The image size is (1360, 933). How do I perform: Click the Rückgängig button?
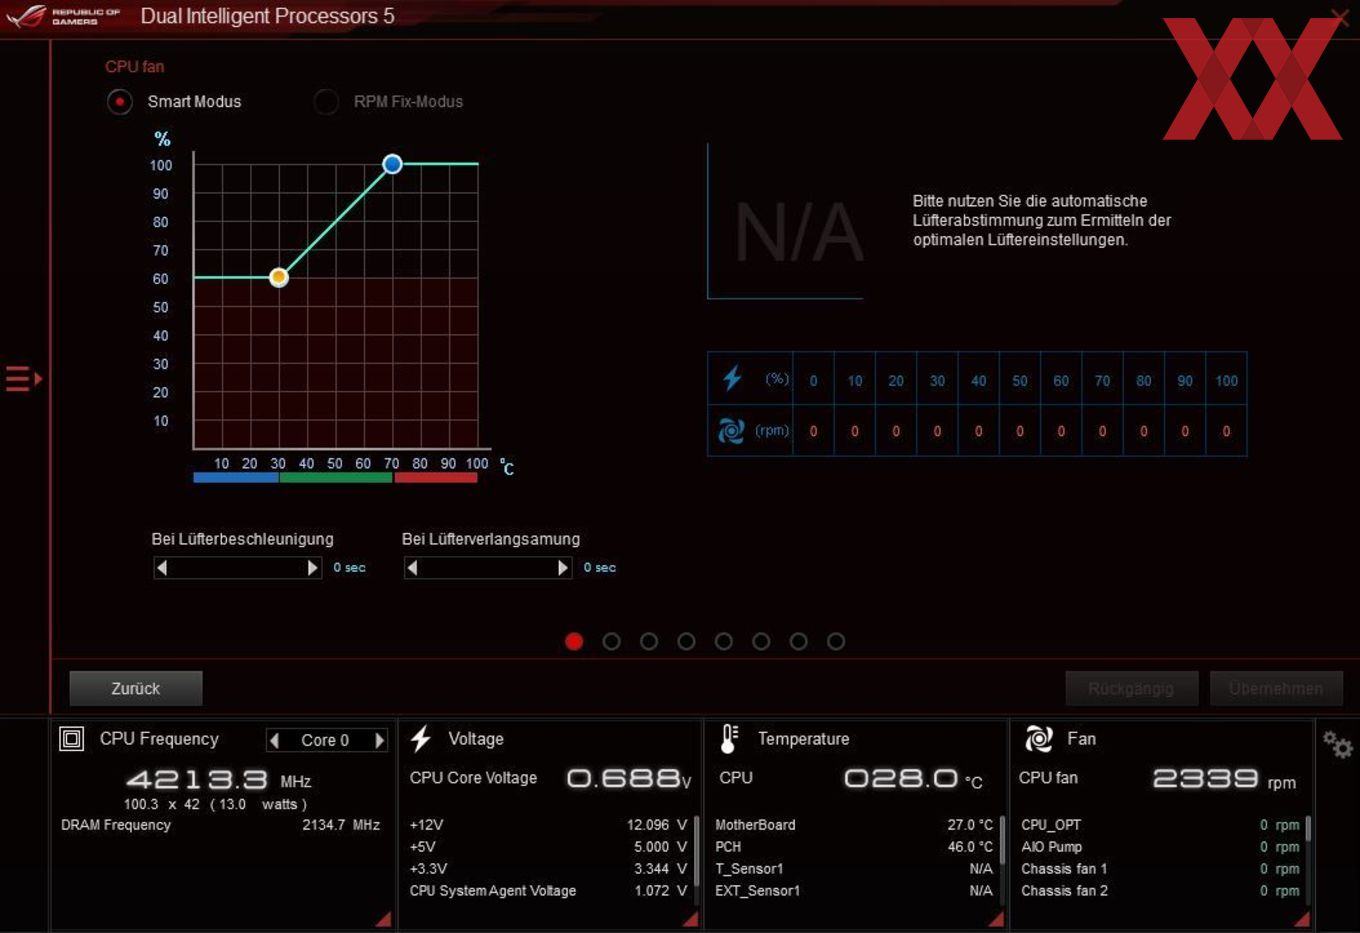click(1131, 688)
